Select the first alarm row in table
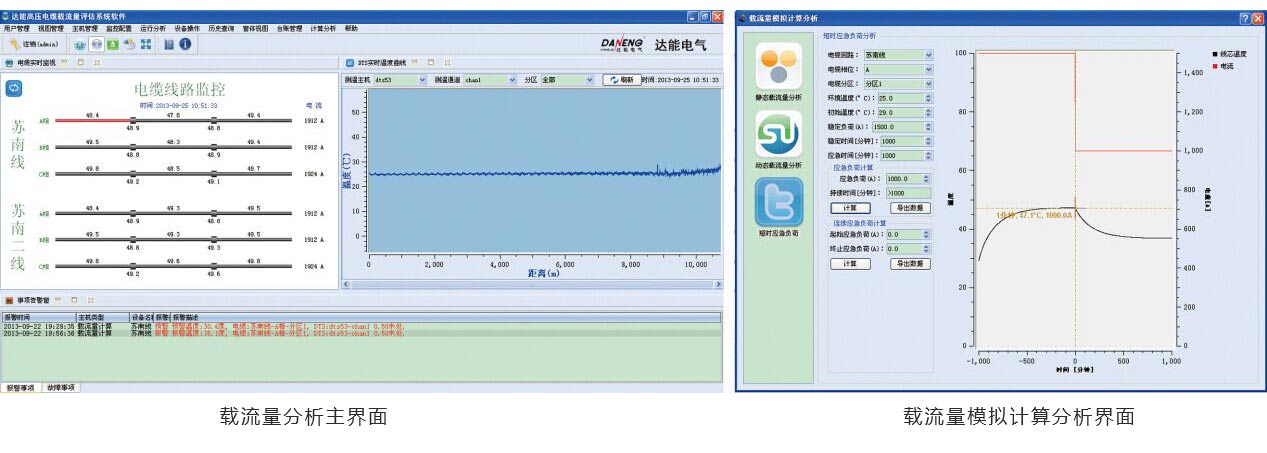 pyautogui.click(x=200, y=326)
